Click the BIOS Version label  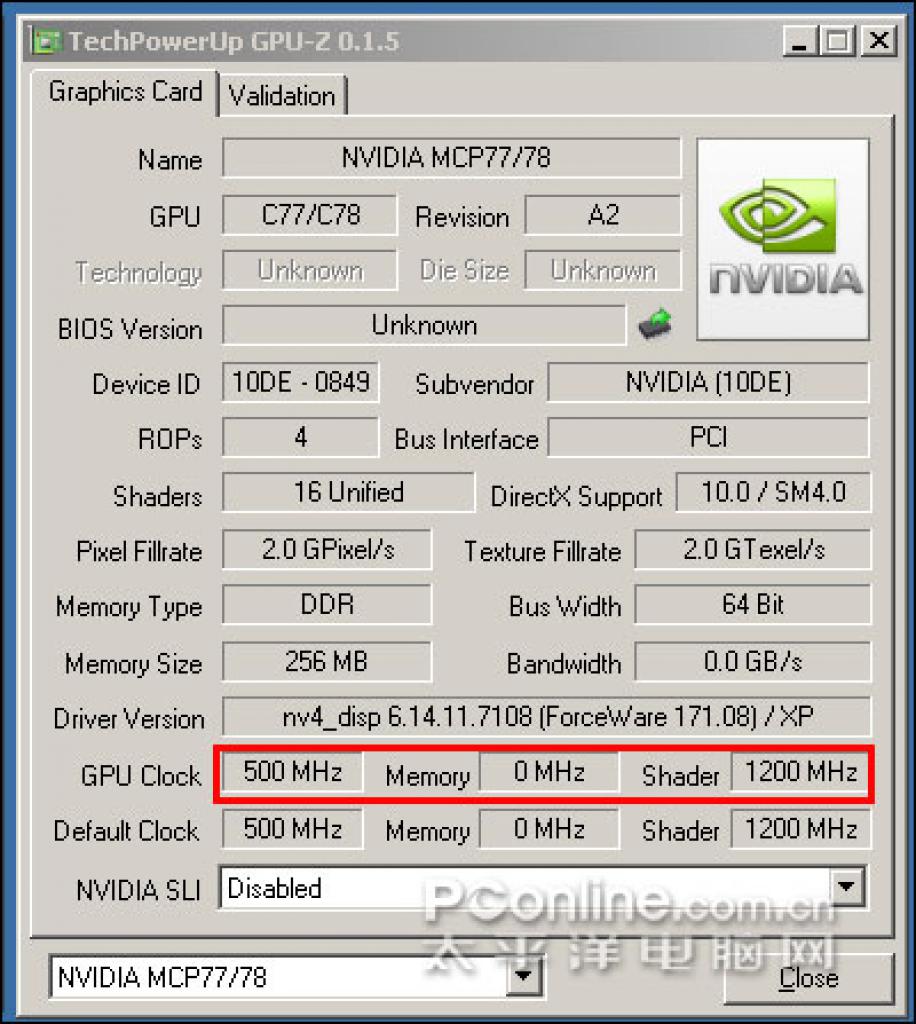click(130, 329)
